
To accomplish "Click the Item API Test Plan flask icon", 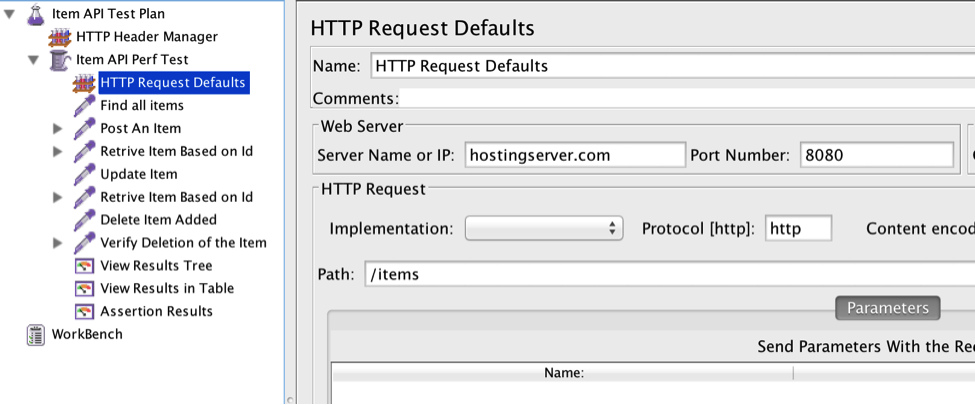I will pyautogui.click(x=36, y=14).
